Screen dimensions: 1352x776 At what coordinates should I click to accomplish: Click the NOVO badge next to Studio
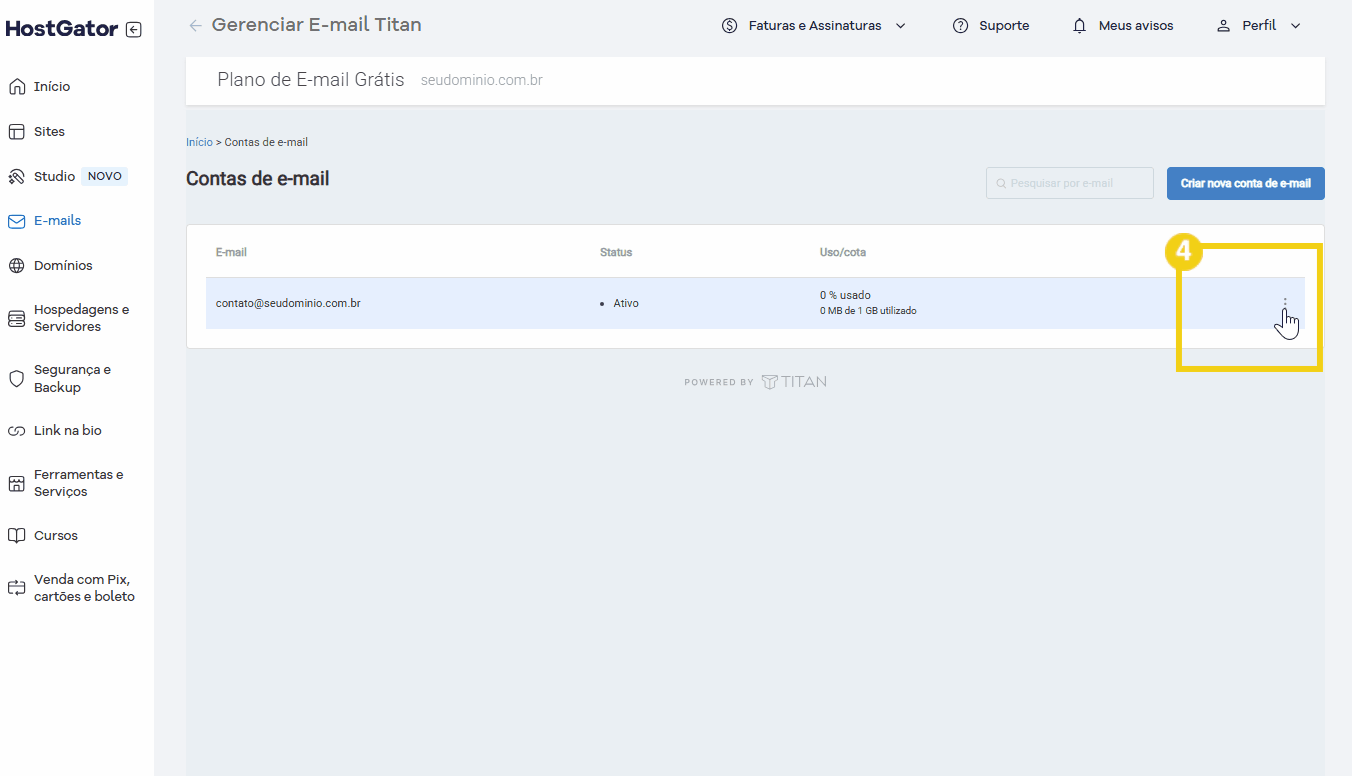105,176
